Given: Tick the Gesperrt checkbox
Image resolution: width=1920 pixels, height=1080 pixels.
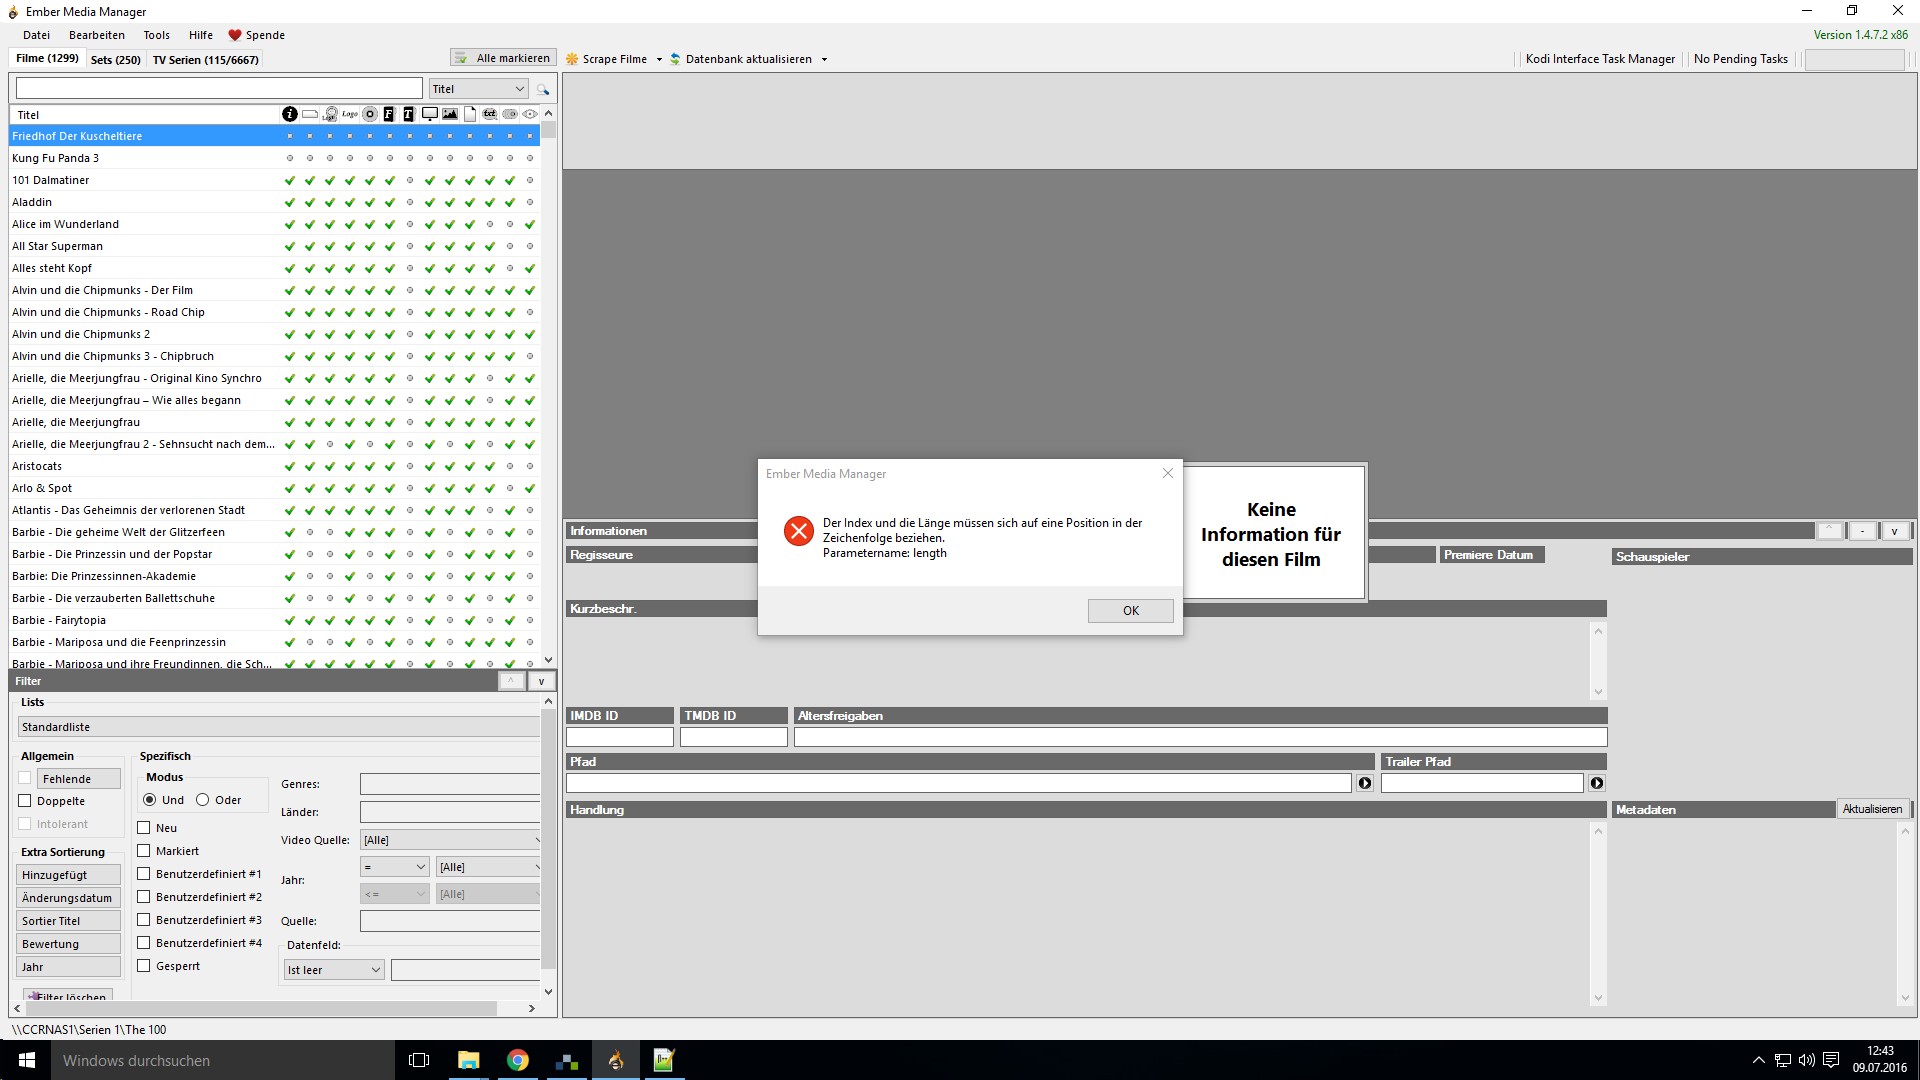Looking at the screenshot, I should pyautogui.click(x=144, y=966).
